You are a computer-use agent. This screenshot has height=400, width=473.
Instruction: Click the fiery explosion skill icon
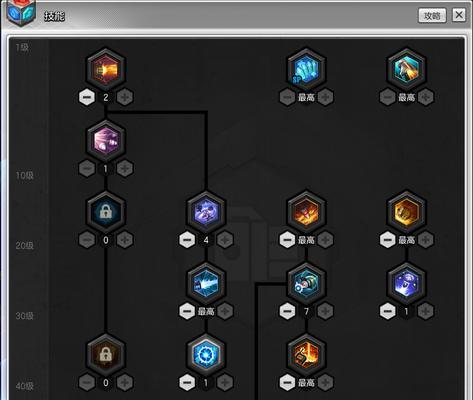[x=306, y=212]
